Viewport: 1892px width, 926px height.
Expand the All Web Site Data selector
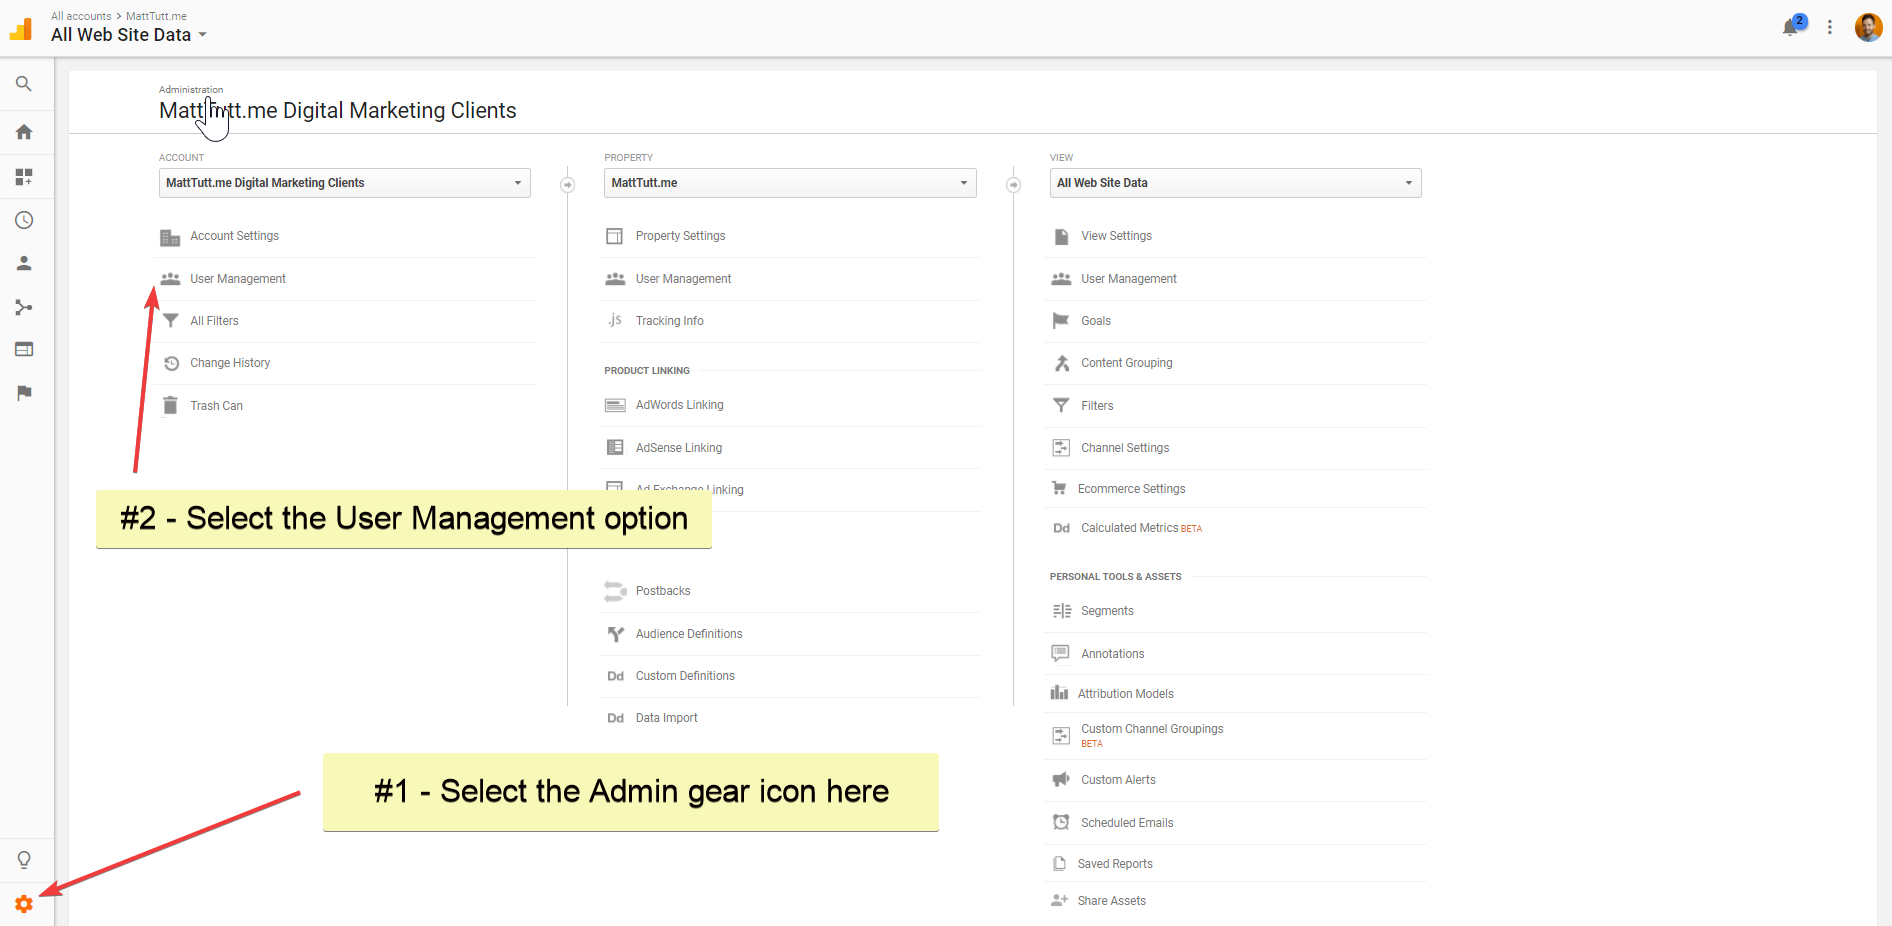(x=129, y=35)
